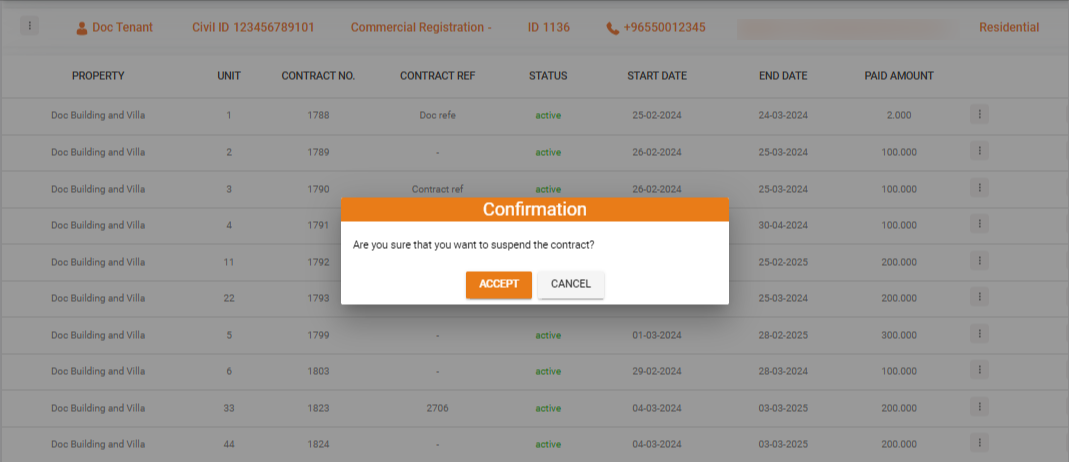Click the active status of contract 1824
Screen dimensions: 1069x462
(548, 444)
